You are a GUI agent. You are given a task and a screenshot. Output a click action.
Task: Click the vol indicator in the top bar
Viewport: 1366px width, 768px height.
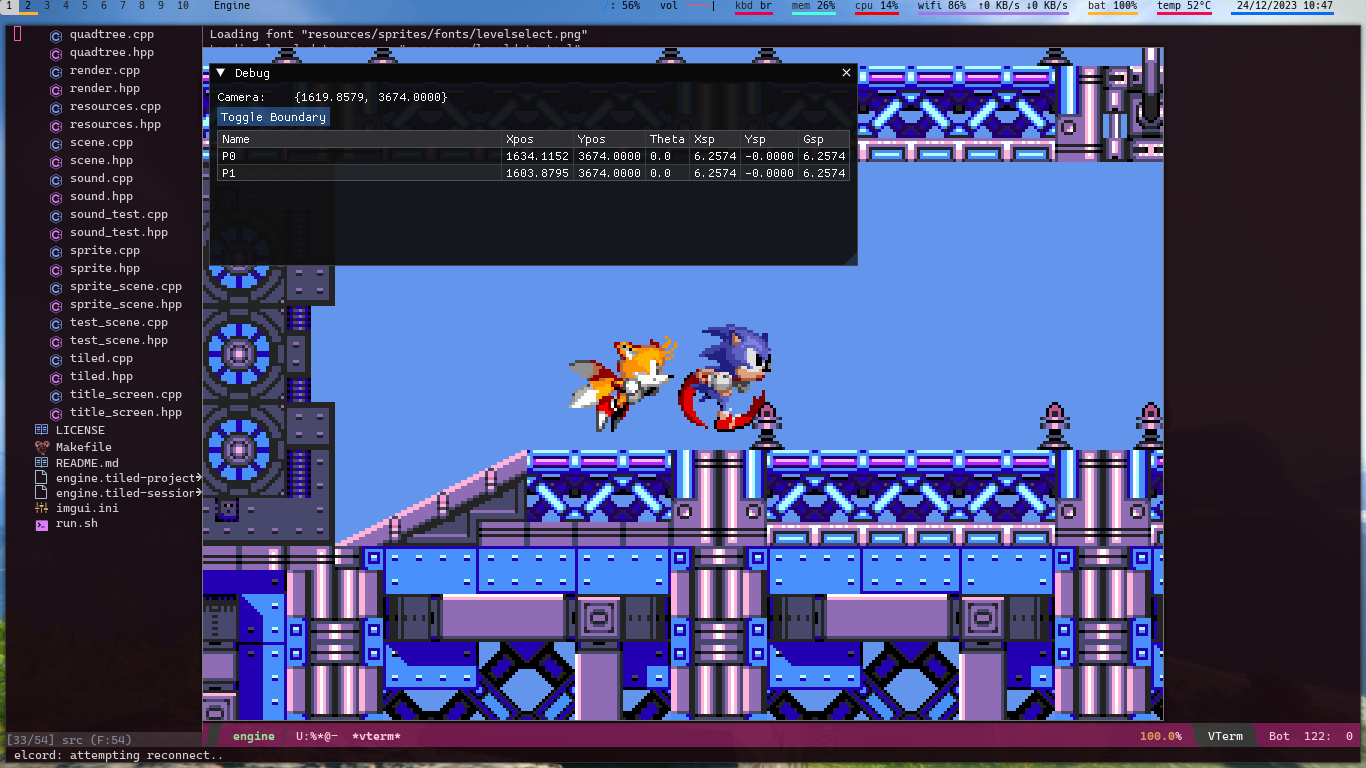(x=668, y=6)
